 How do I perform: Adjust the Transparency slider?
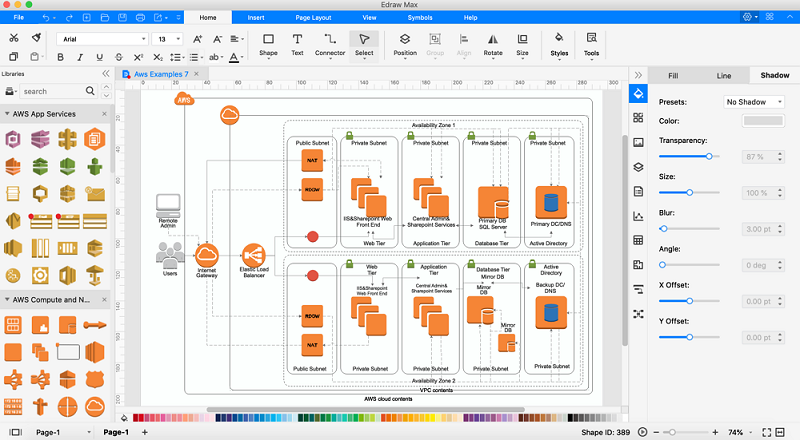[709, 157]
